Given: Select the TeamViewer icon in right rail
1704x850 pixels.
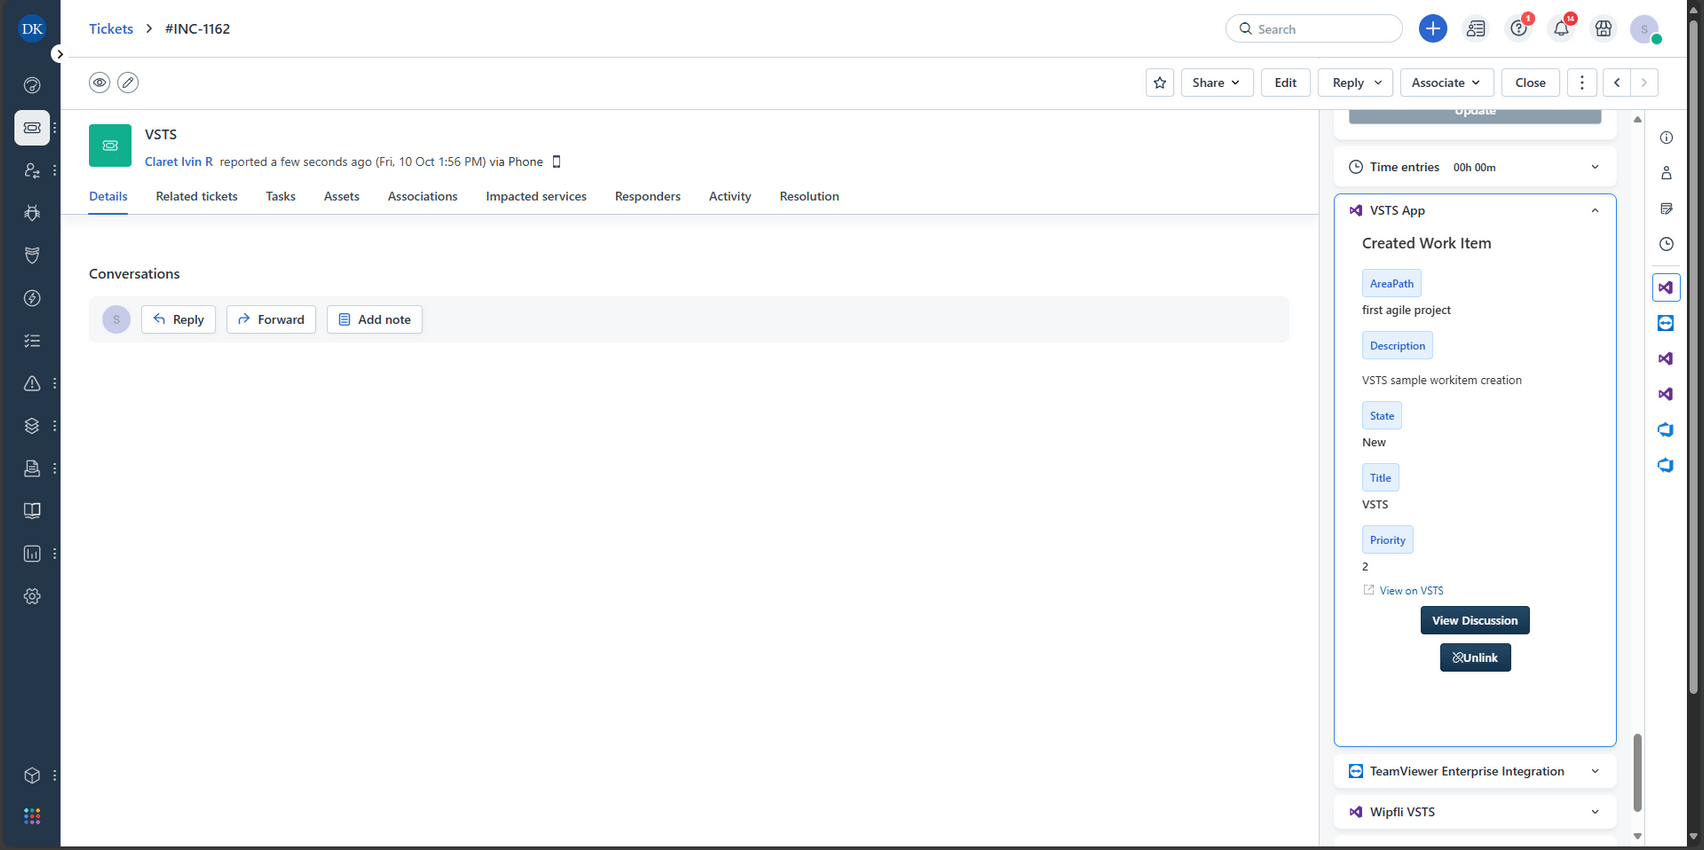Looking at the screenshot, I should [x=1666, y=323].
